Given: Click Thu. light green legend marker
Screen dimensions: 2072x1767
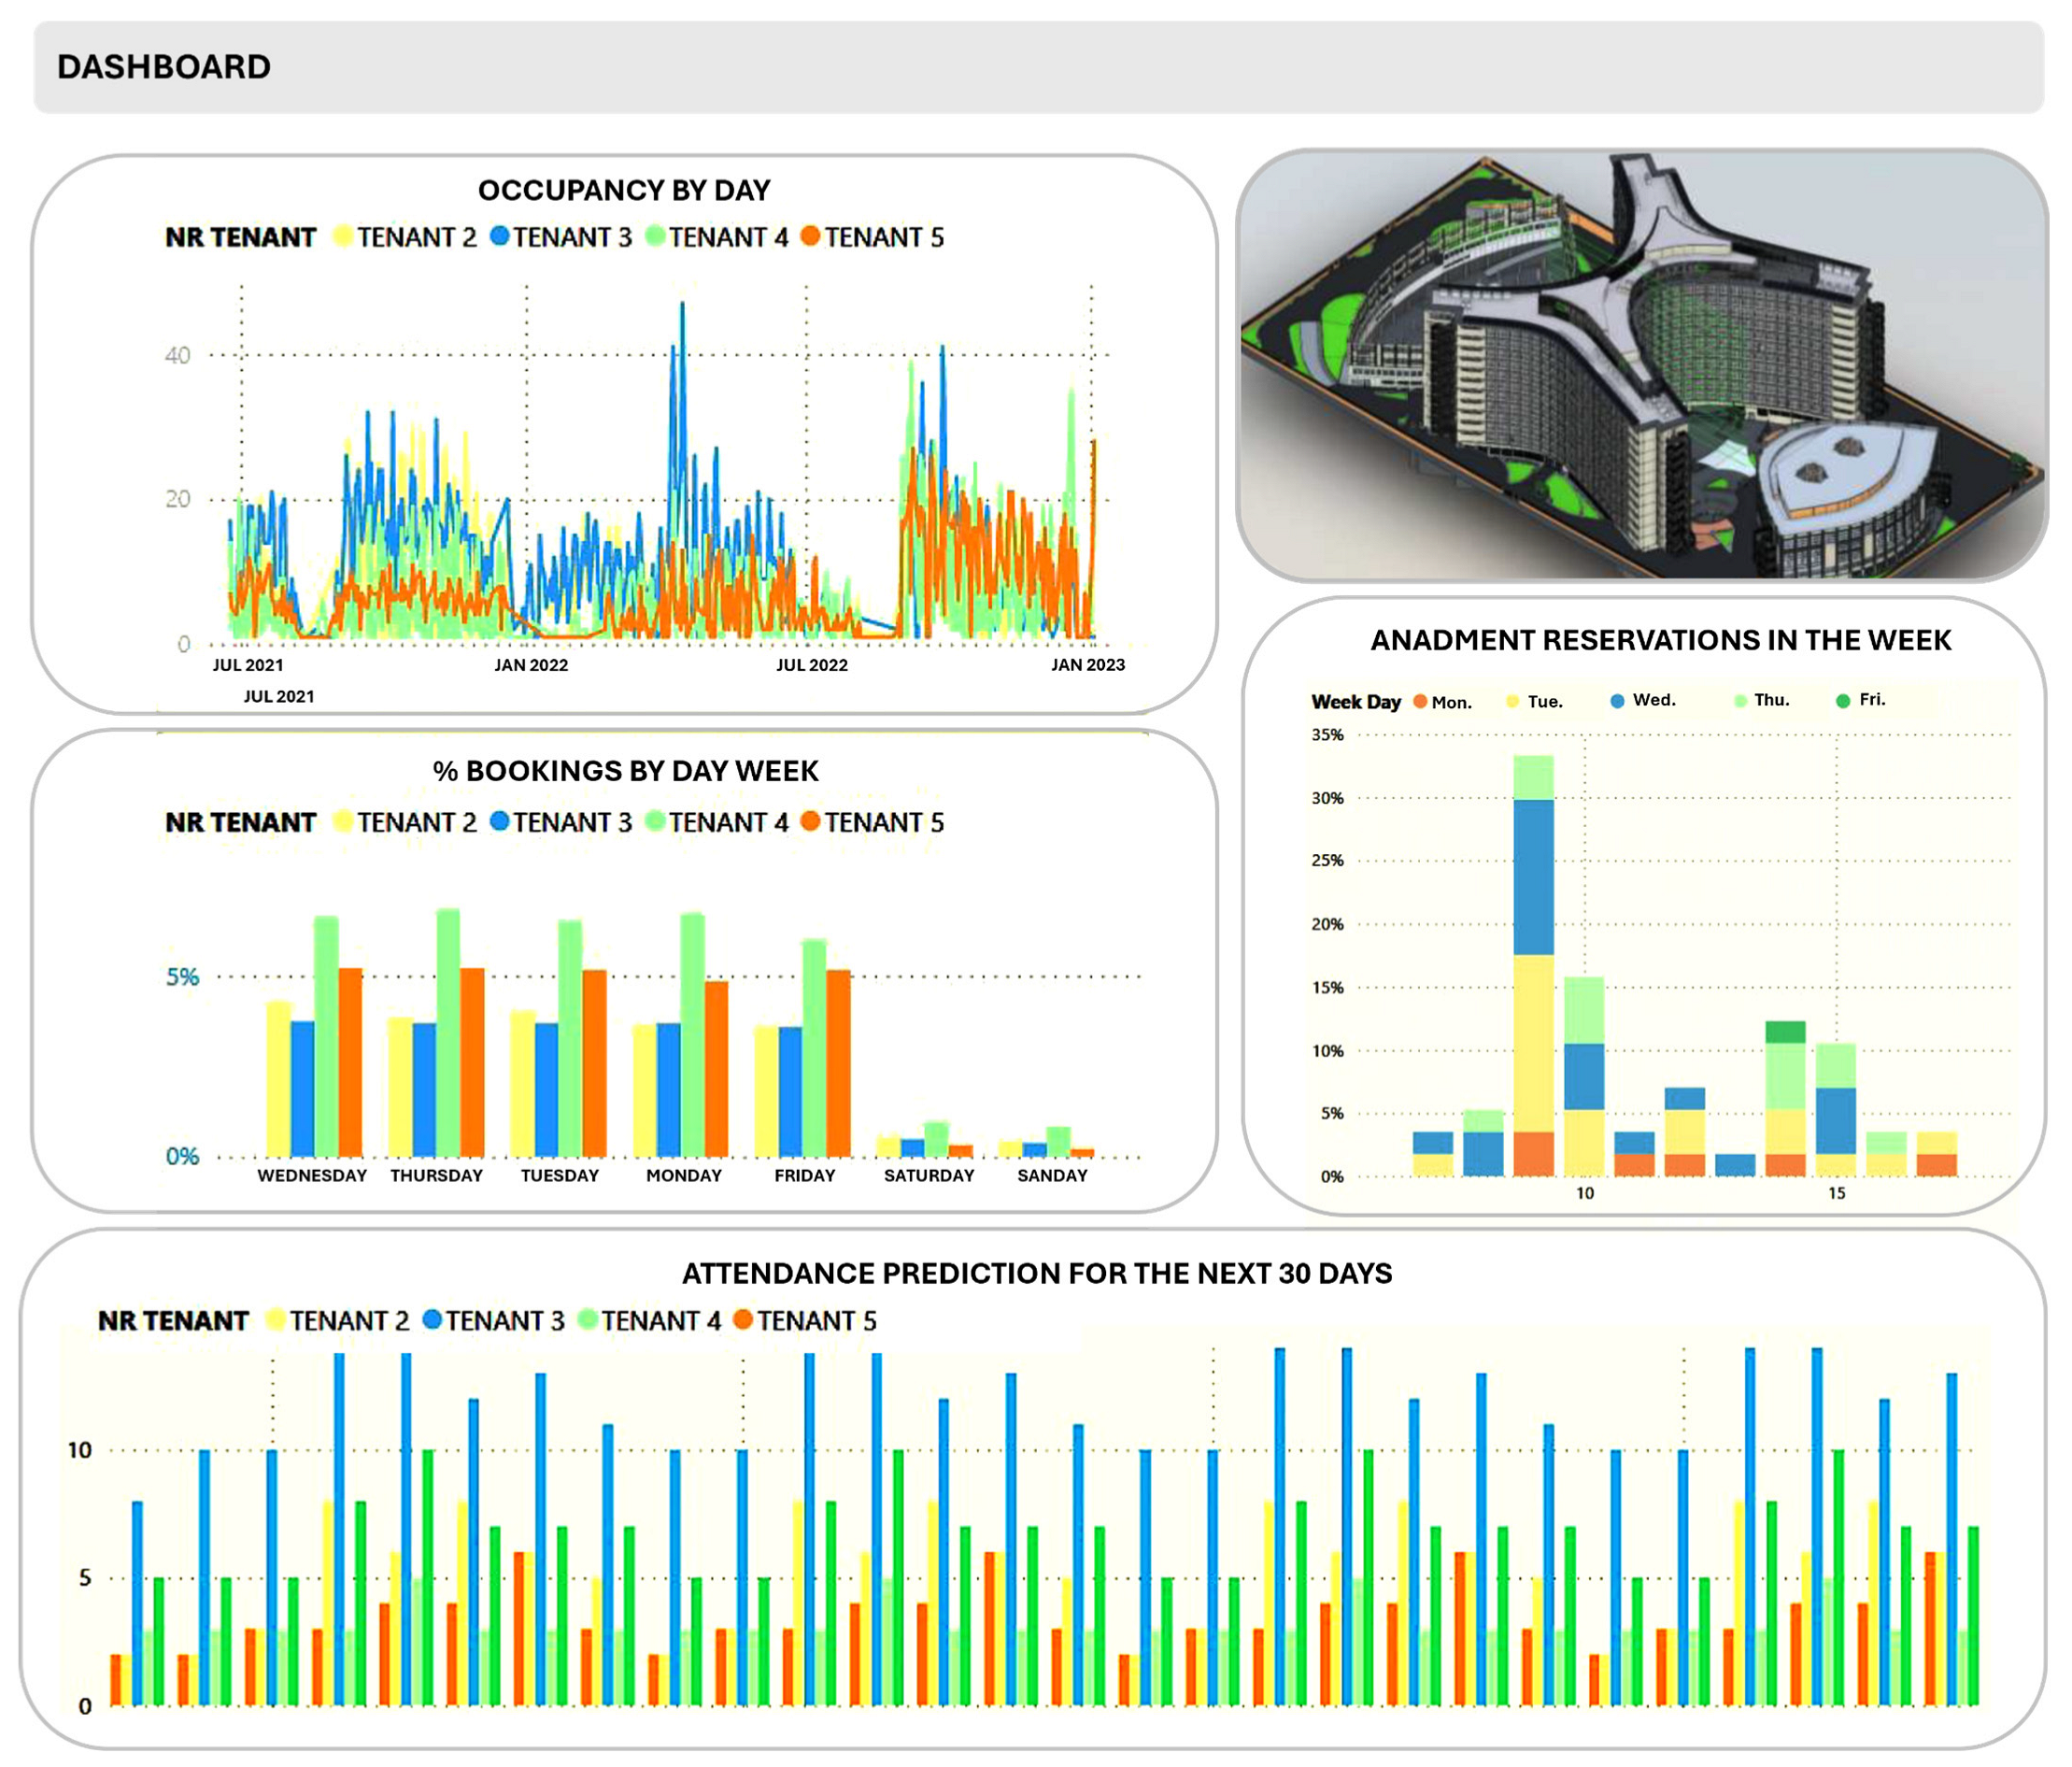Looking at the screenshot, I should coord(1741,701).
